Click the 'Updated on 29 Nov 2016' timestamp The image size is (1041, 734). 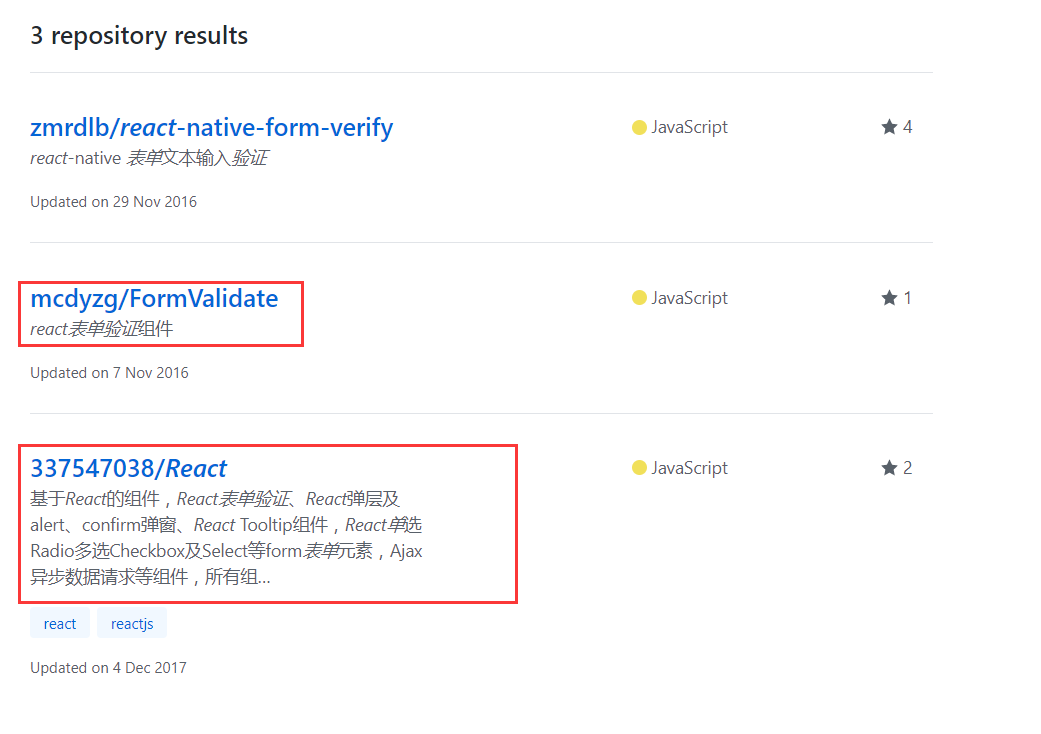tap(113, 202)
